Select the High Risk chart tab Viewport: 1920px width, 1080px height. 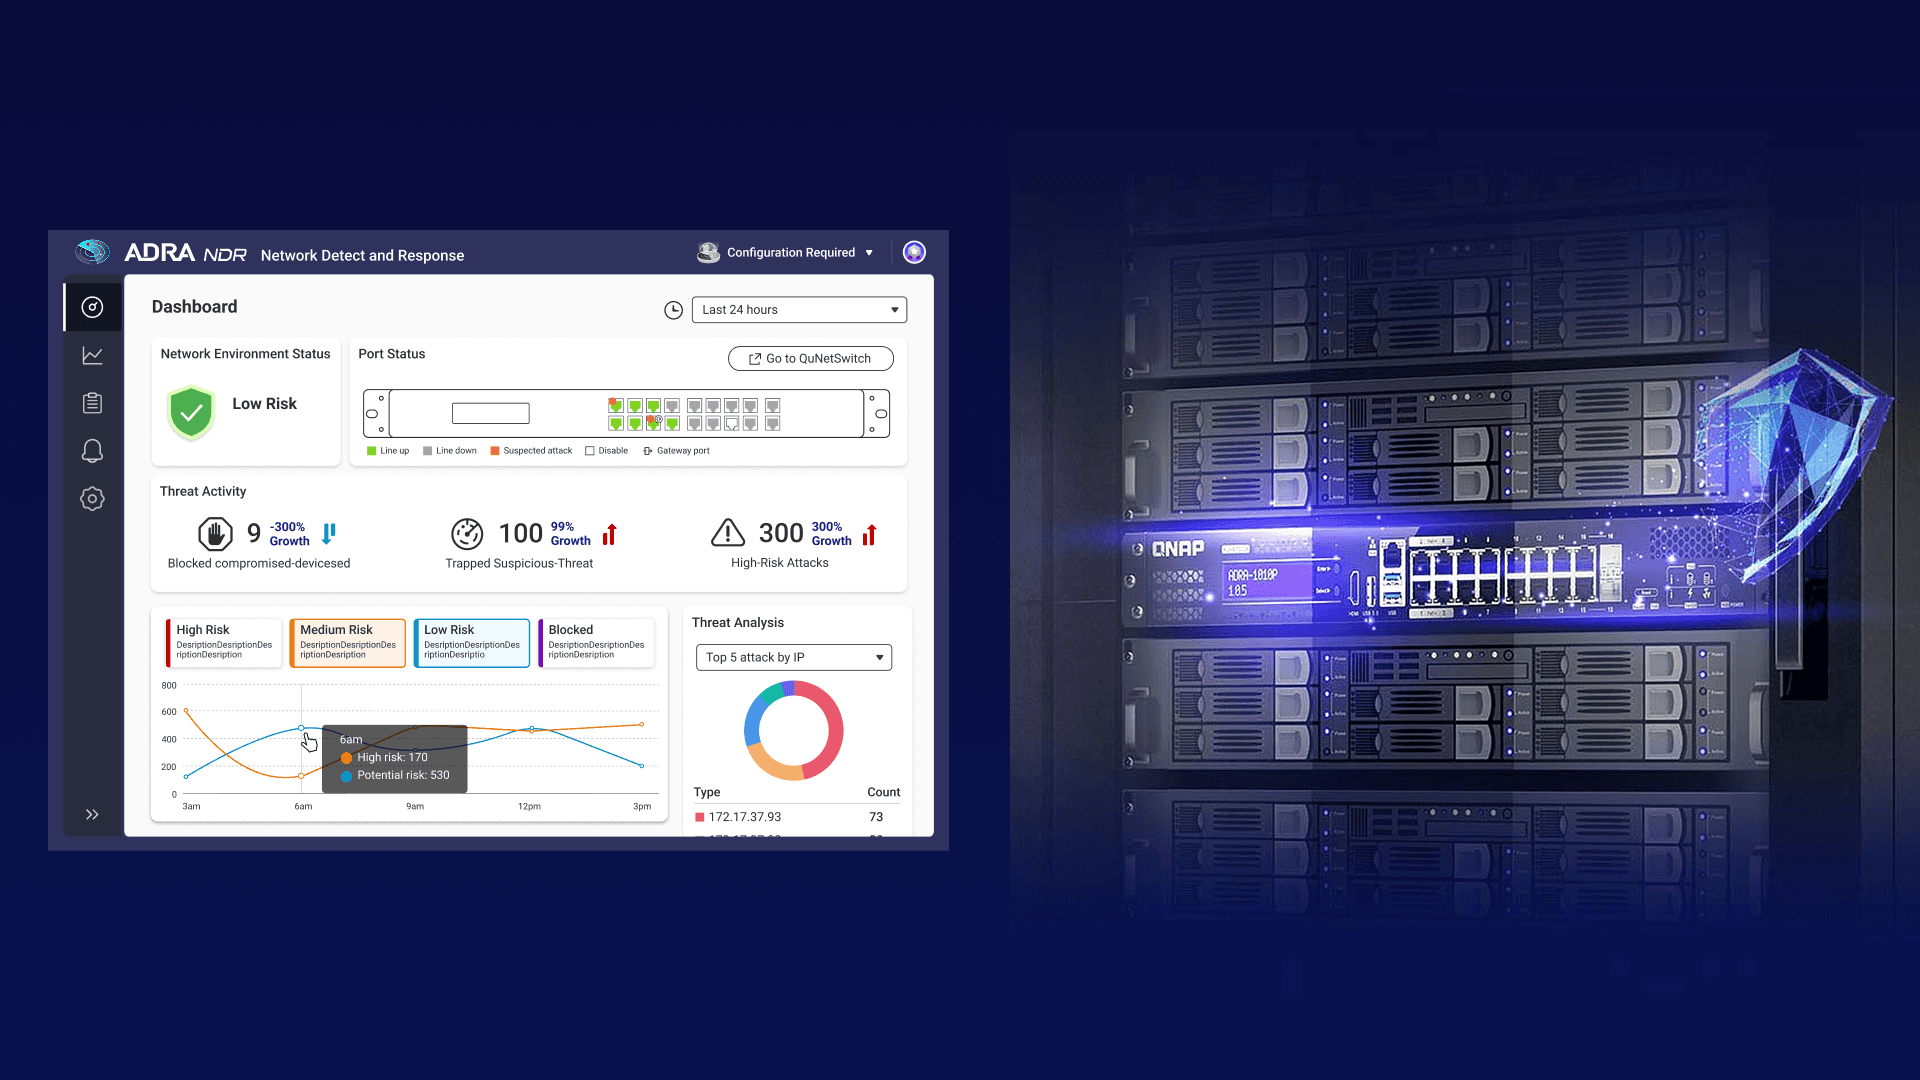point(224,642)
